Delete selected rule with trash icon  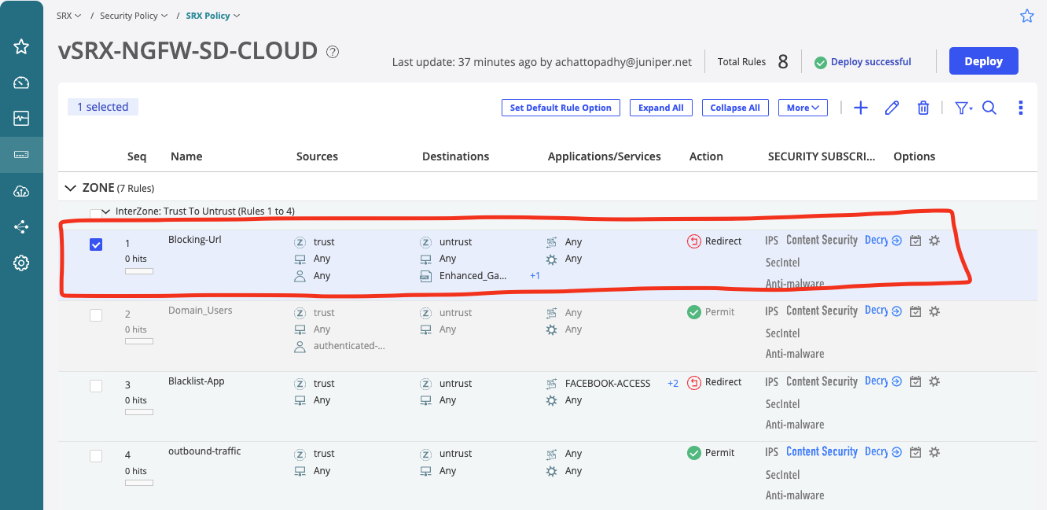coord(923,108)
